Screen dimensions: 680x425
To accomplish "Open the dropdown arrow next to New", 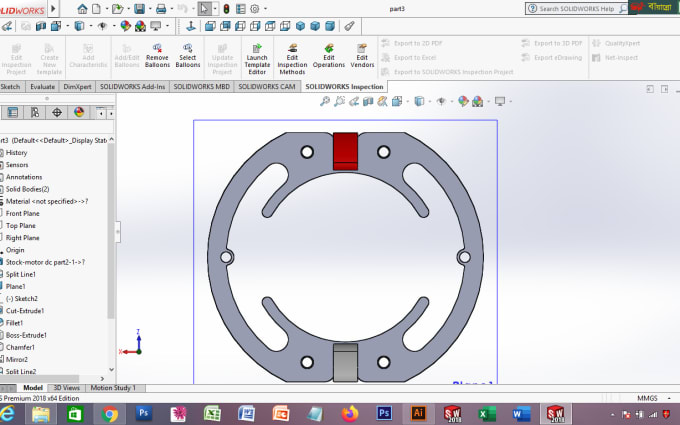I will (x=105, y=8).
